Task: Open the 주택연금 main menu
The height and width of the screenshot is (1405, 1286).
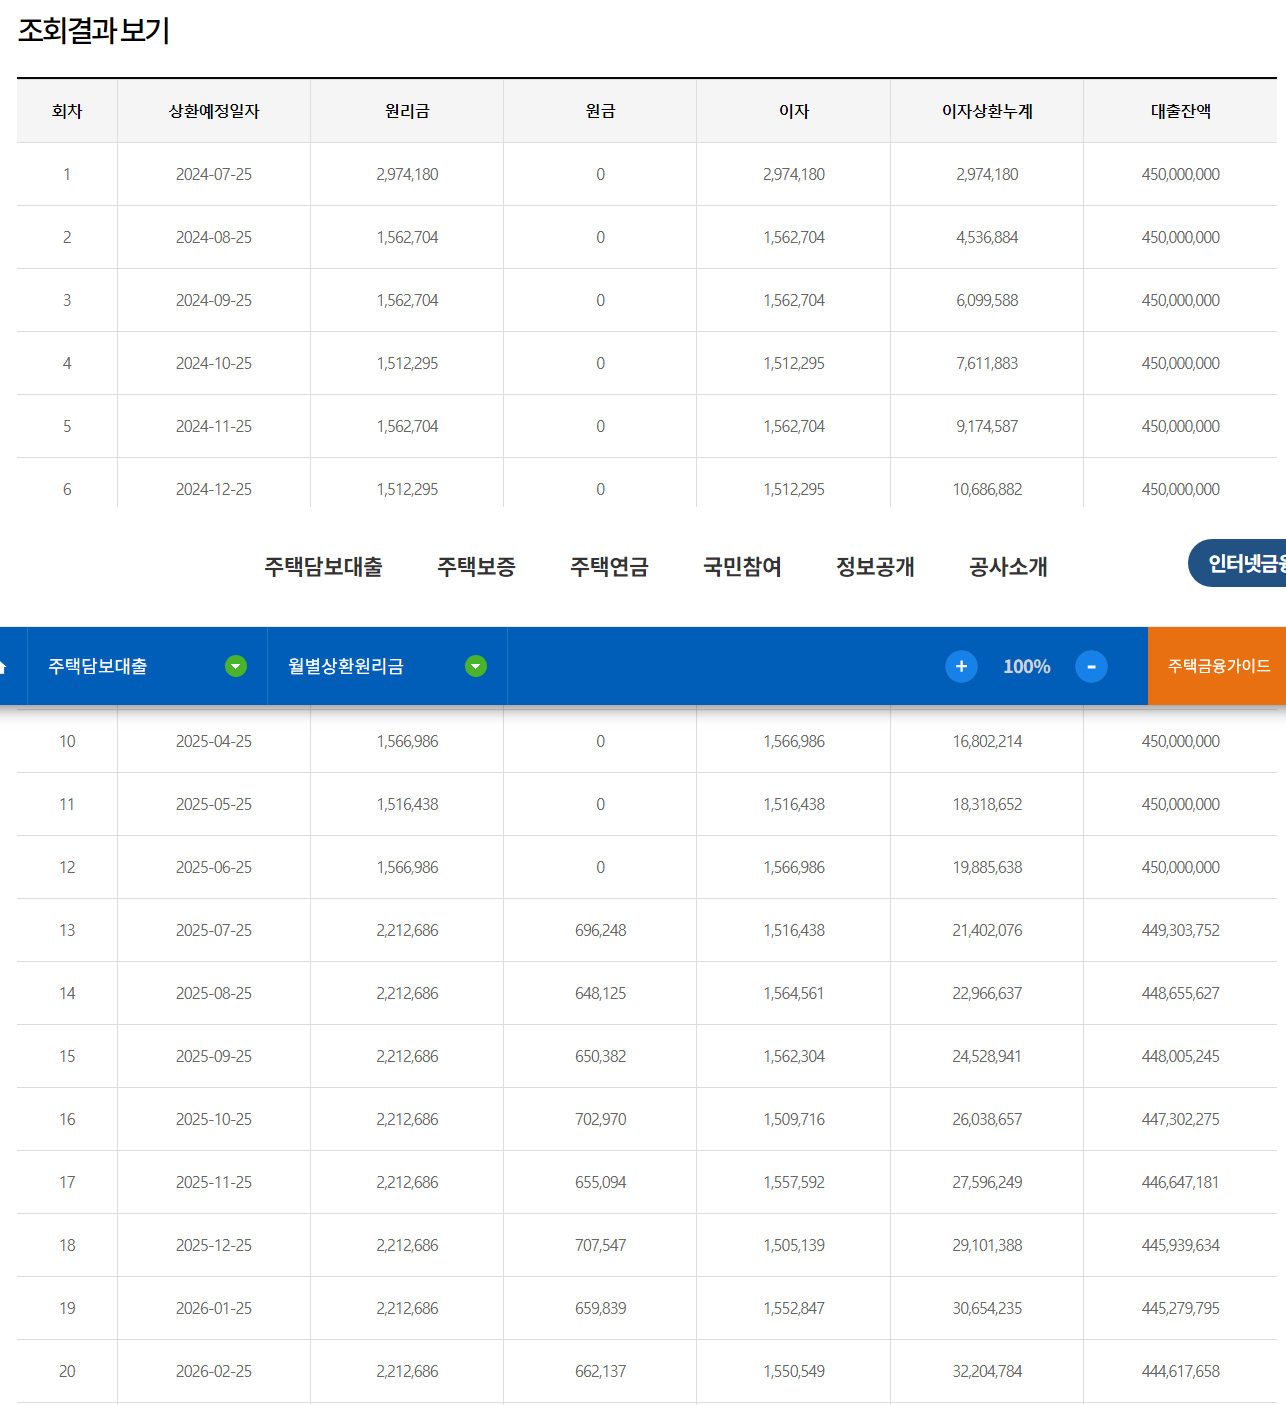Action: pyautogui.click(x=609, y=566)
